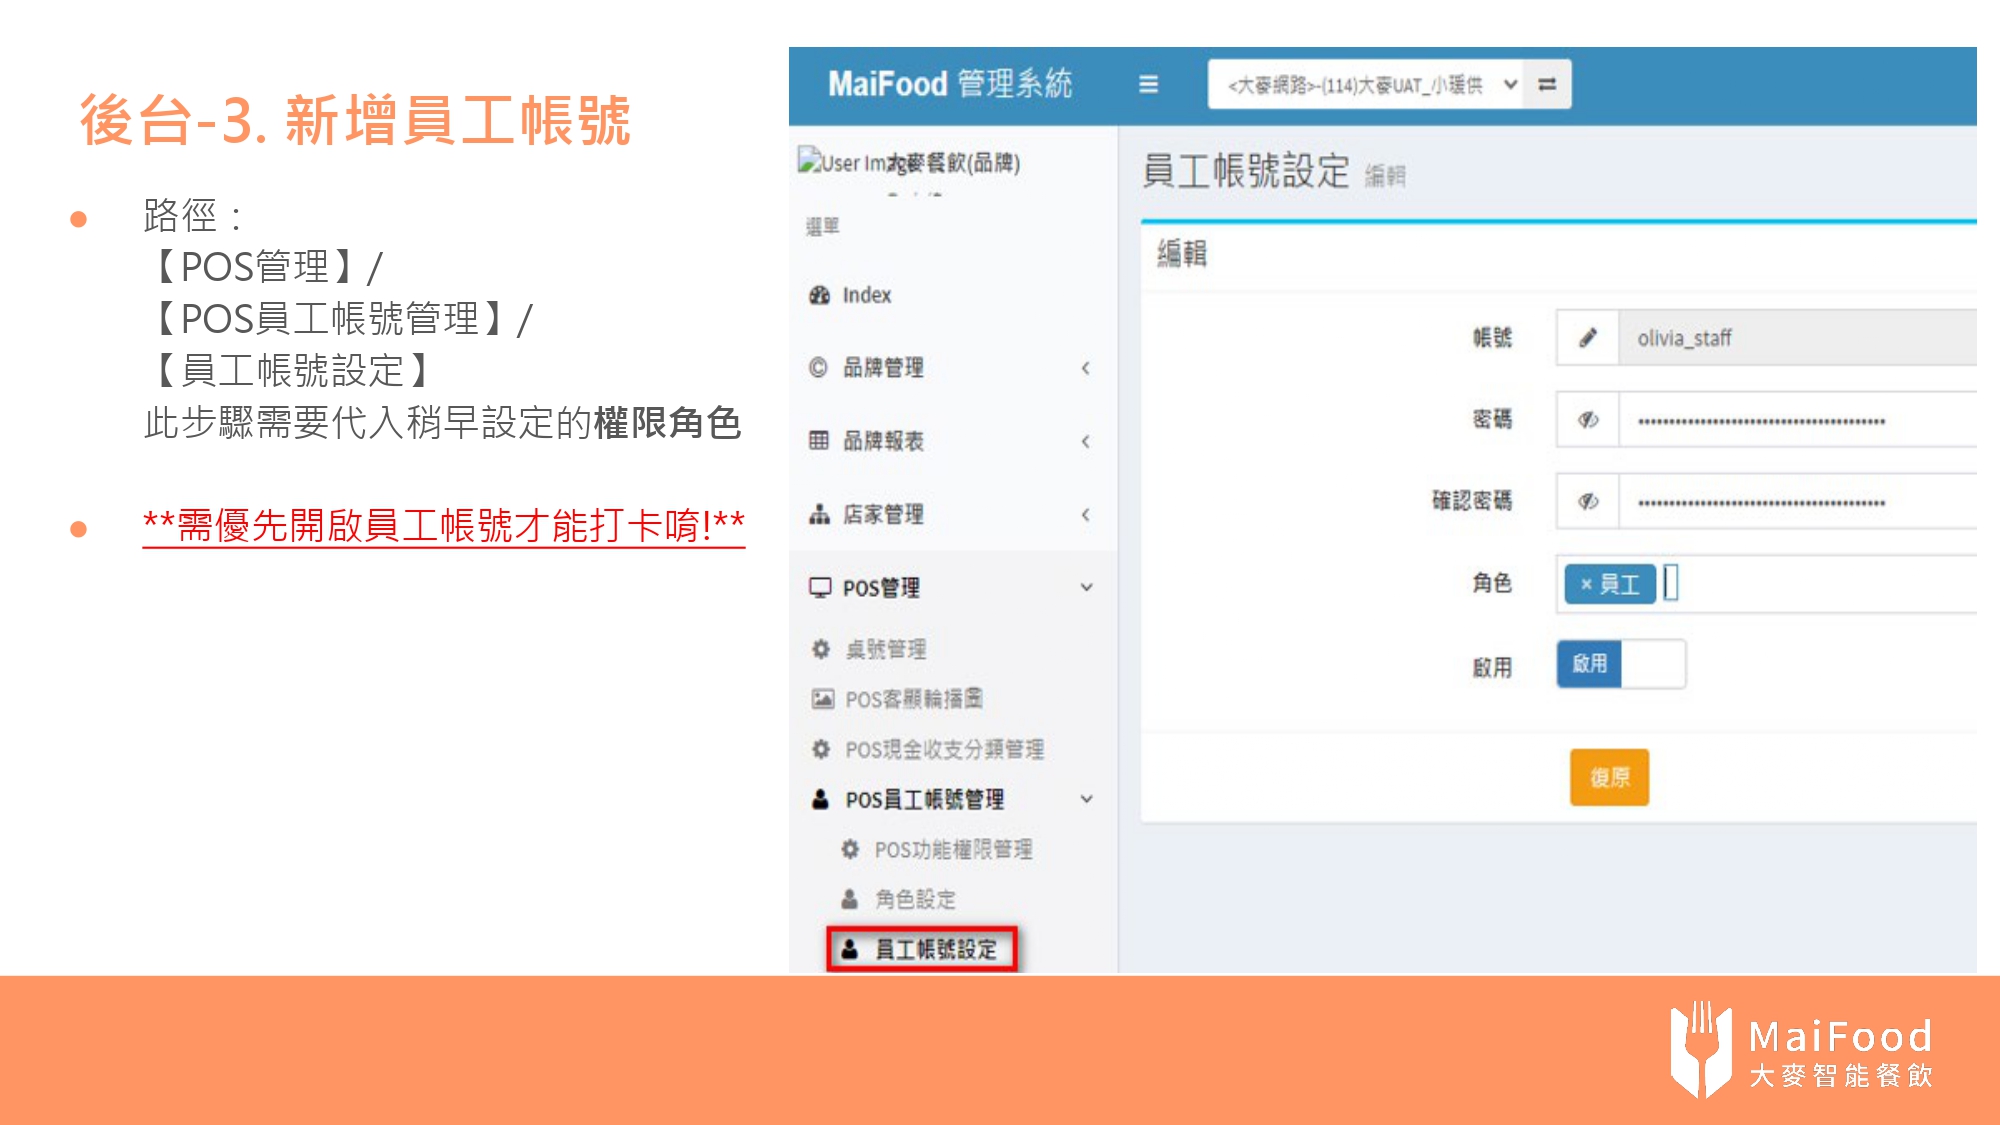2000x1125 pixels.
Task: Switch the 啟用 enable toggle
Action: [1620, 664]
